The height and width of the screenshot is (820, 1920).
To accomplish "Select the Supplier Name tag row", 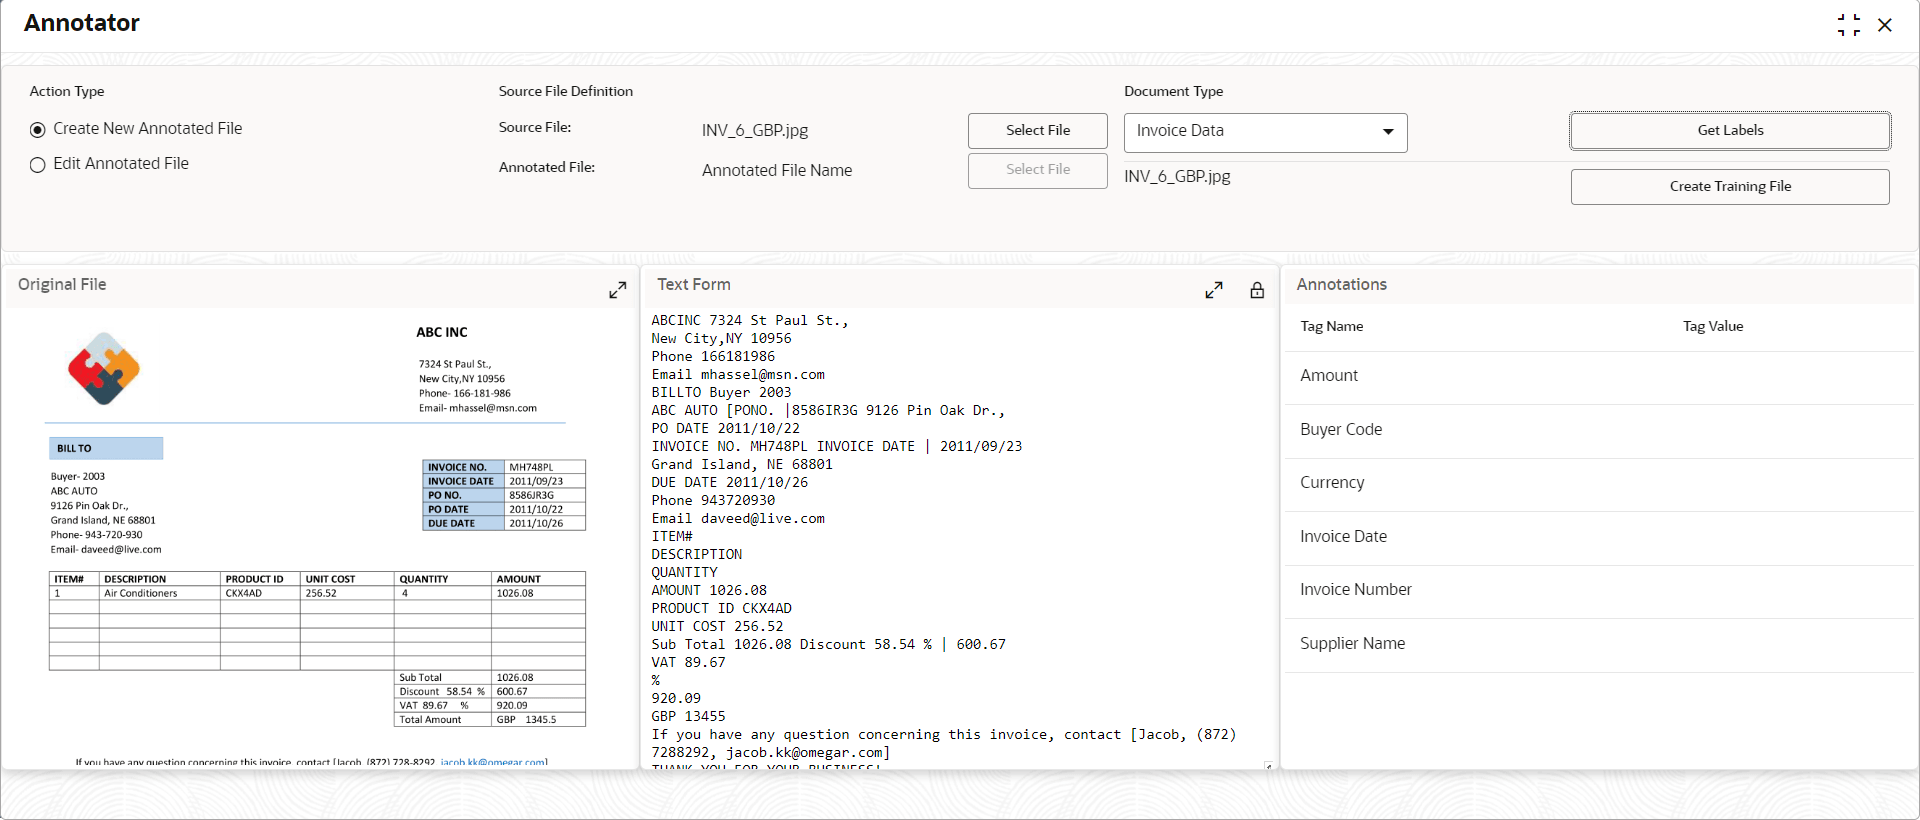I will click(x=1599, y=644).
